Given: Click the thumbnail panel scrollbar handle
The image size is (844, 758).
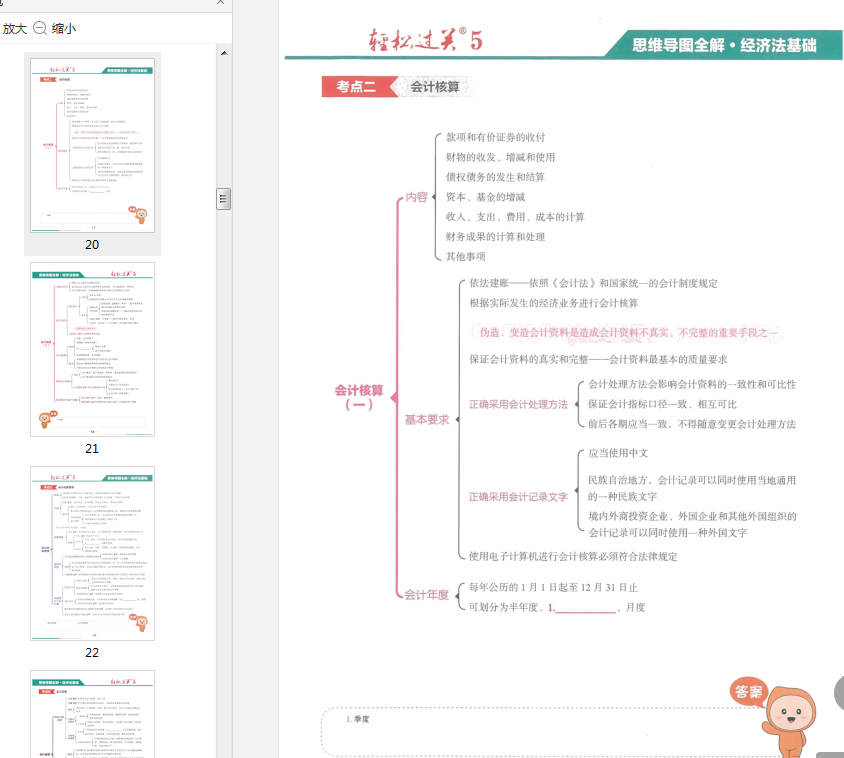Looking at the screenshot, I should 223,199.
